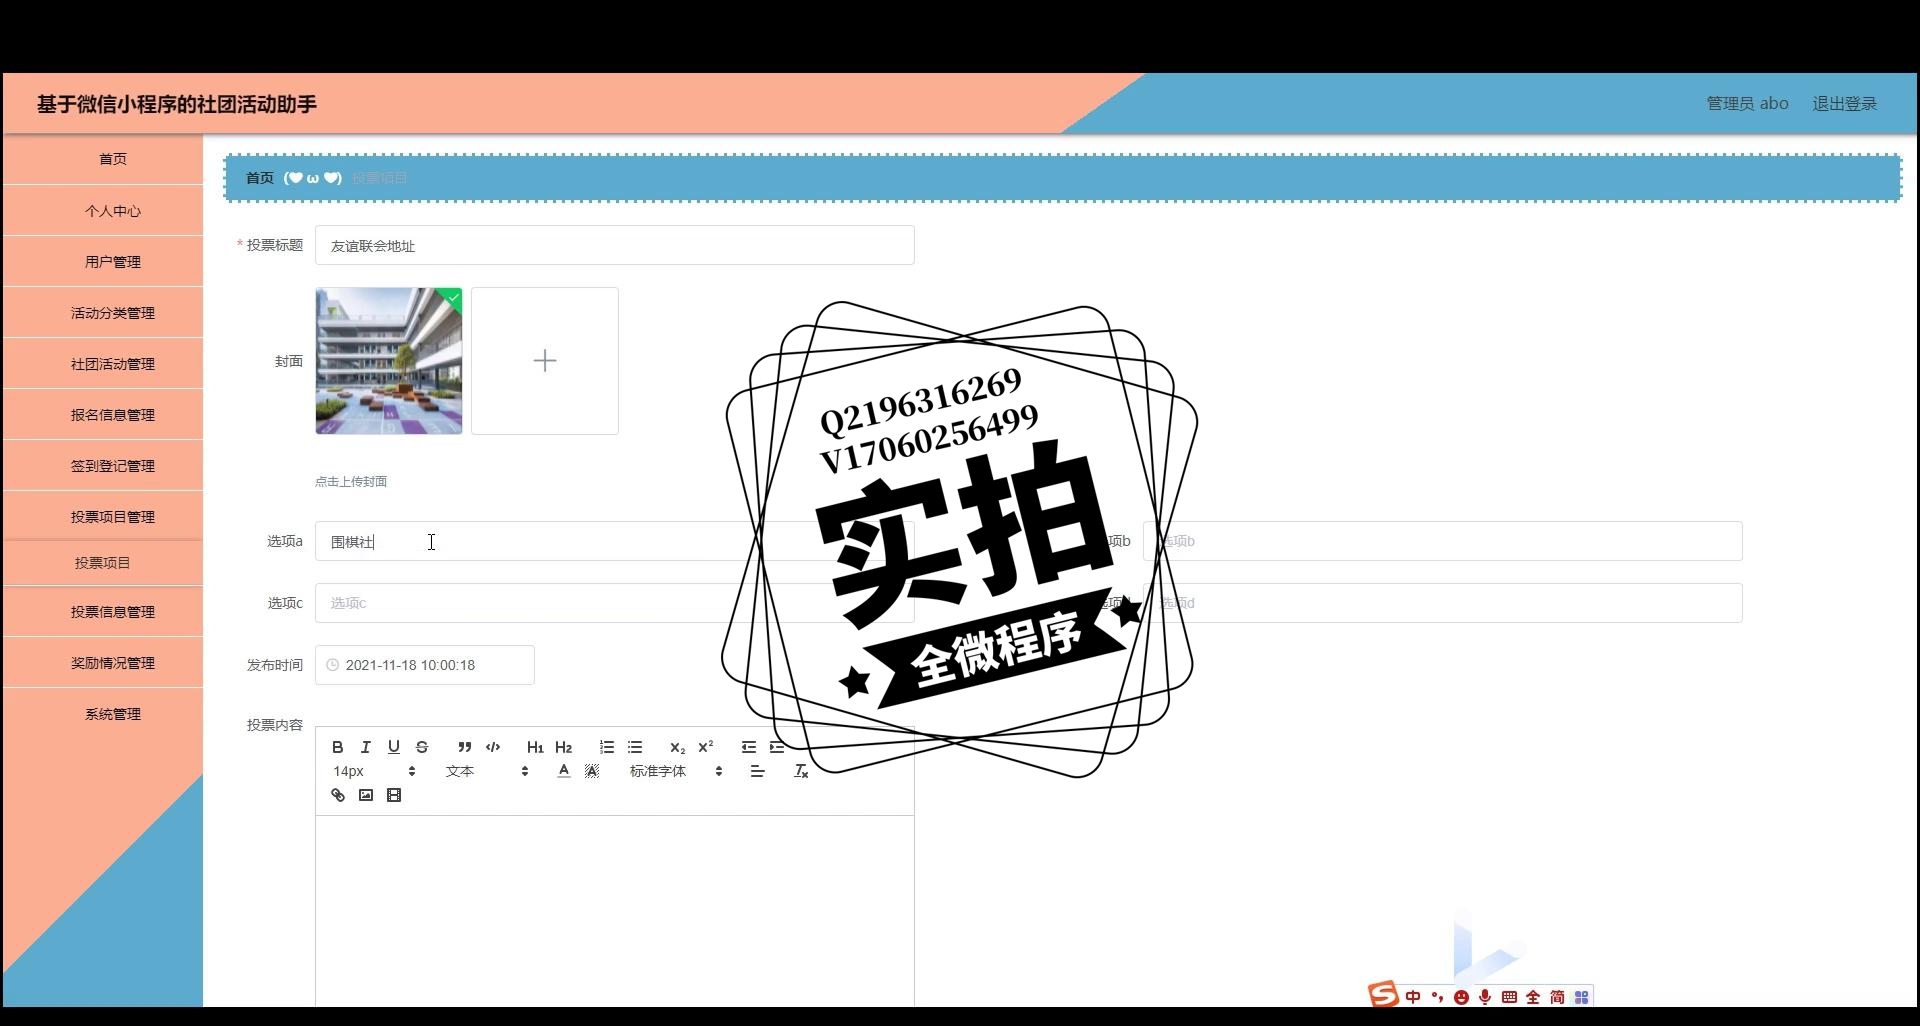The height and width of the screenshot is (1026, 1920).
Task: Click inside the 投票内容 editor area
Action: [x=615, y=910]
